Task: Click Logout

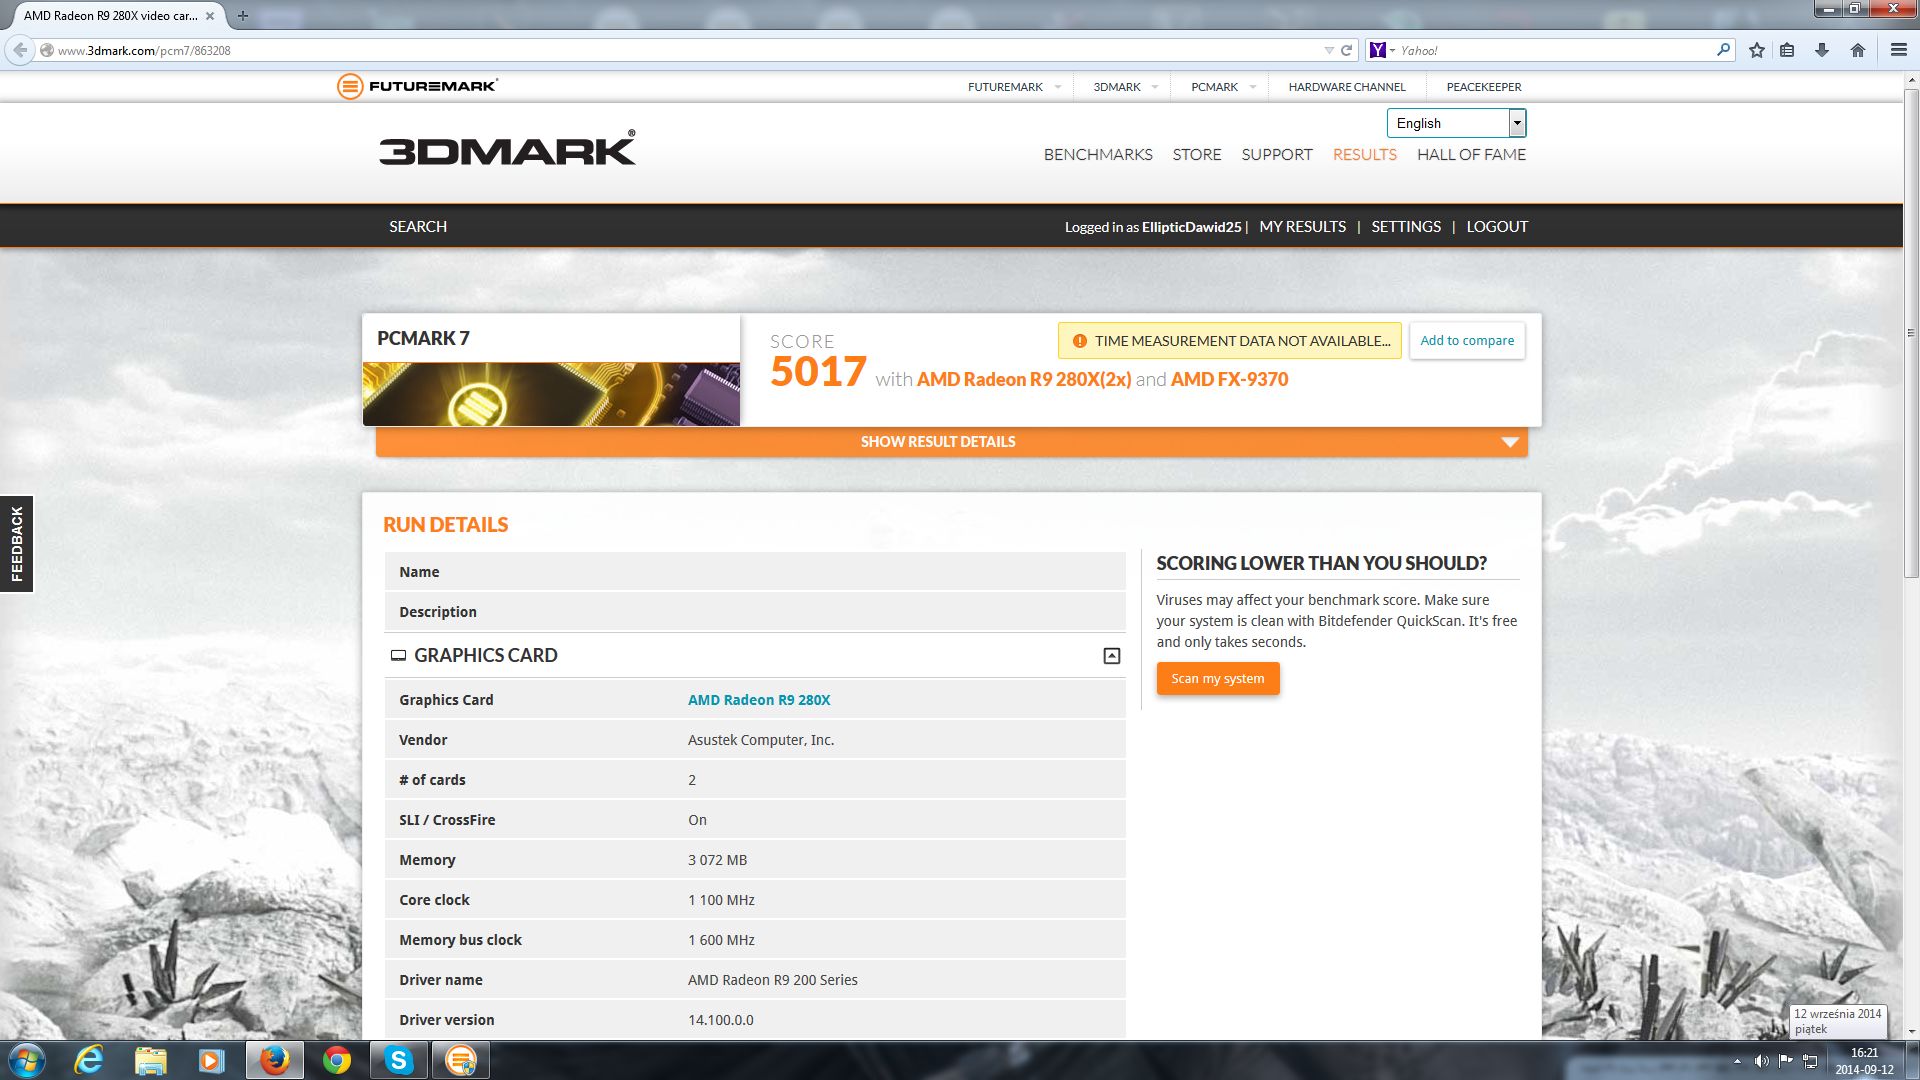Action: [1497, 227]
